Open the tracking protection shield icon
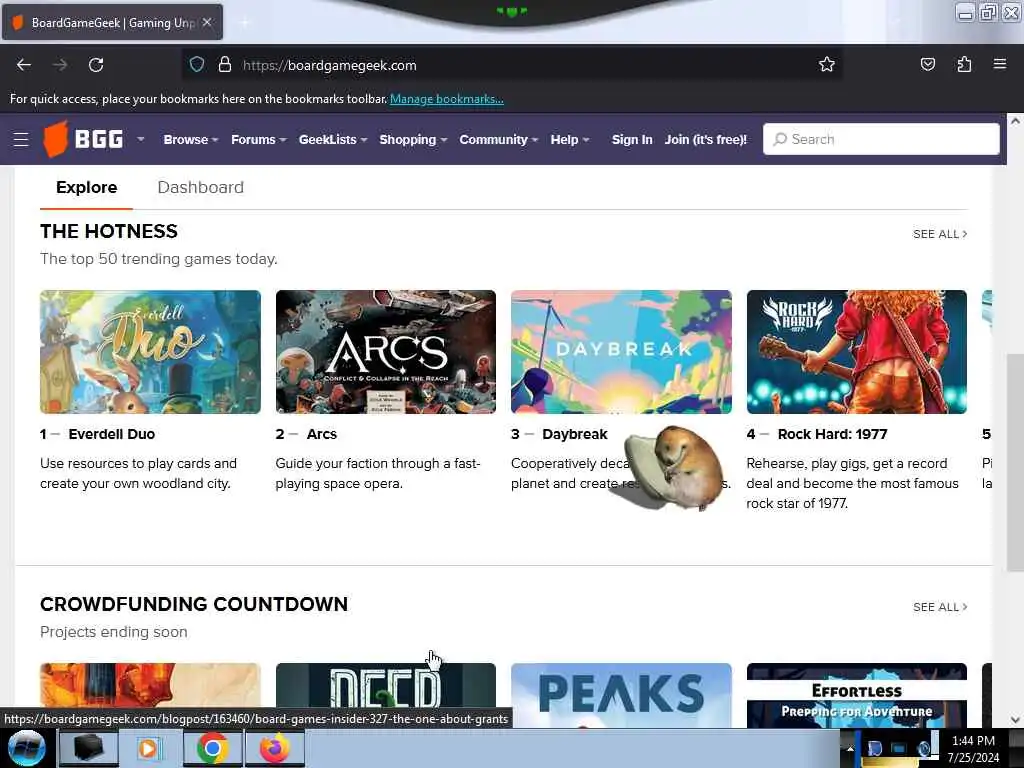 [197, 65]
